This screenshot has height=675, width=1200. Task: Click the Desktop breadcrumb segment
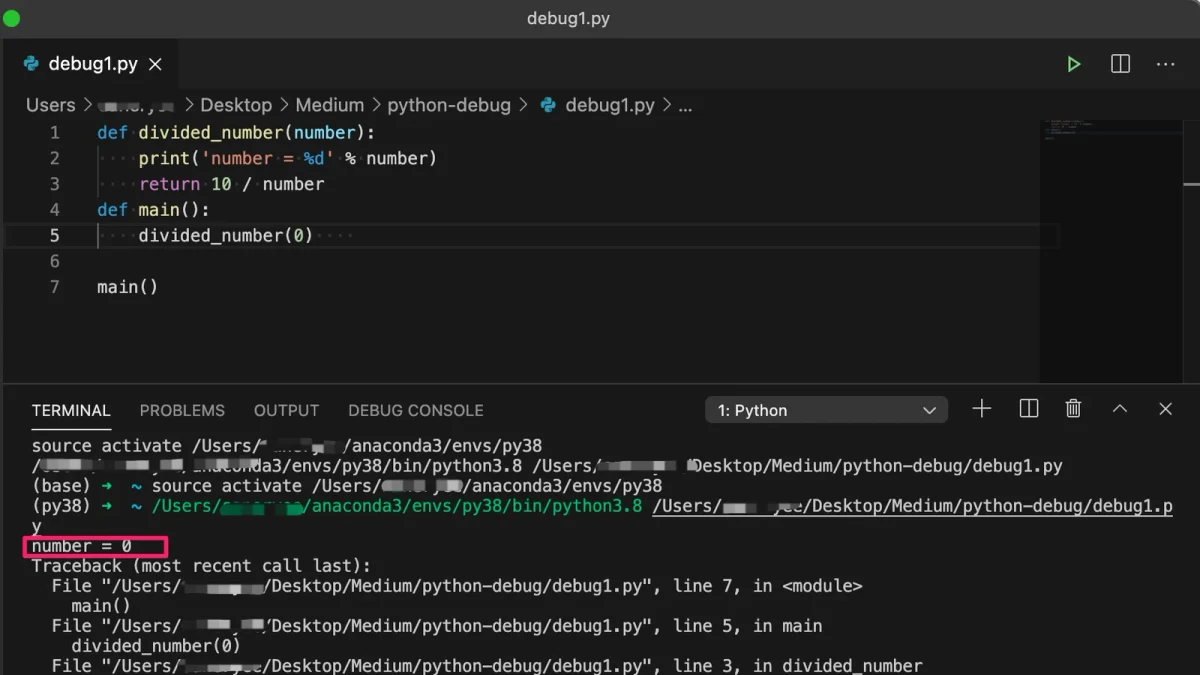[236, 105]
